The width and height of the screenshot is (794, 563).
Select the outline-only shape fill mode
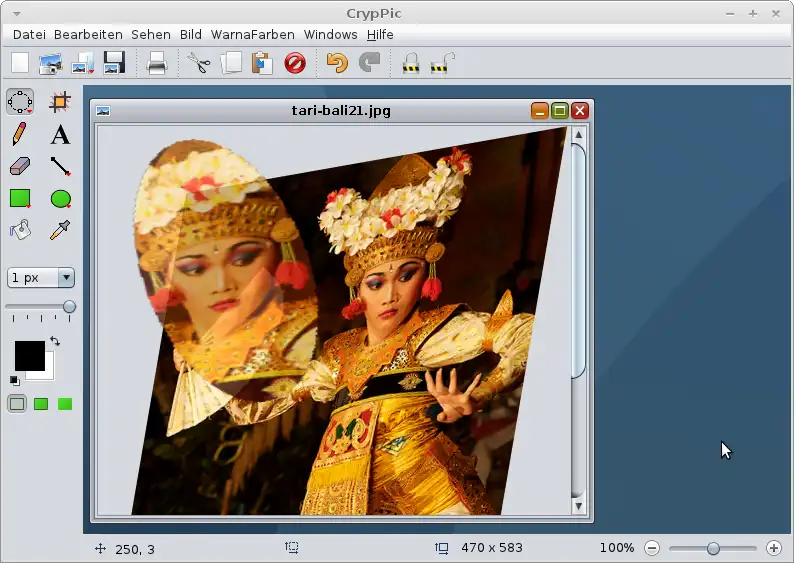(x=17, y=404)
